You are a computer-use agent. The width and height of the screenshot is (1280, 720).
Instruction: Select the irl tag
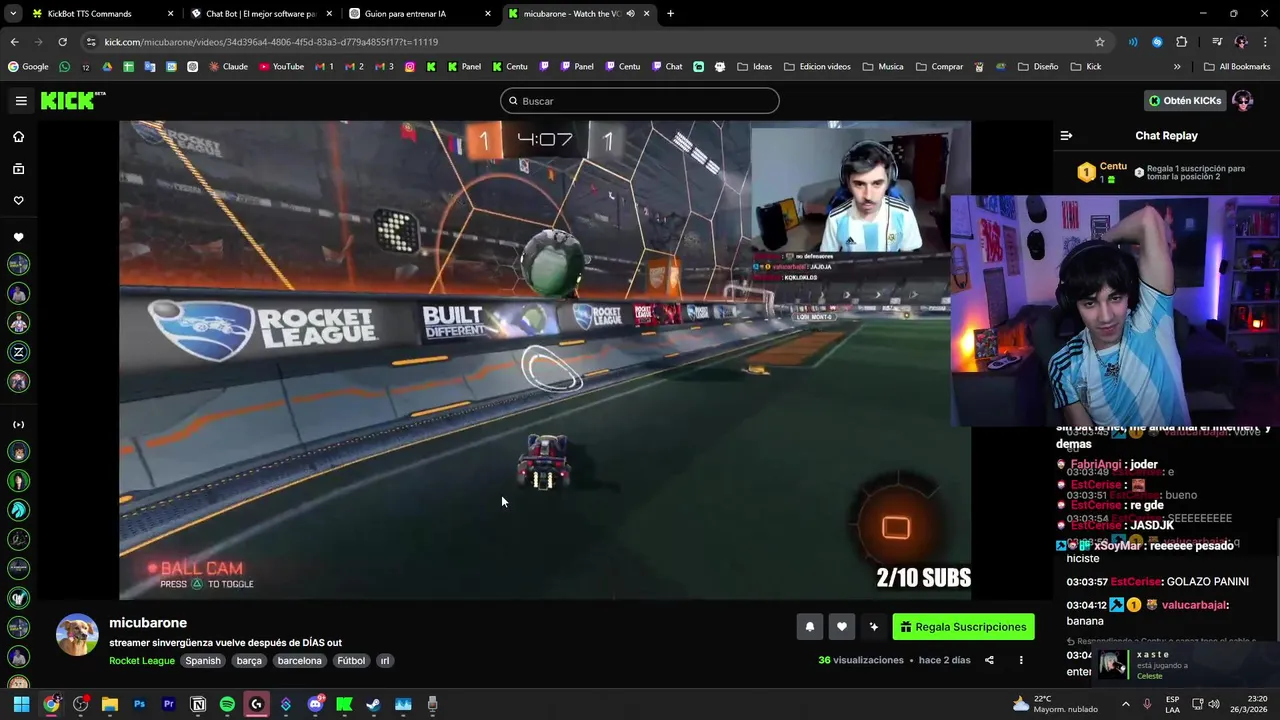[385, 661]
